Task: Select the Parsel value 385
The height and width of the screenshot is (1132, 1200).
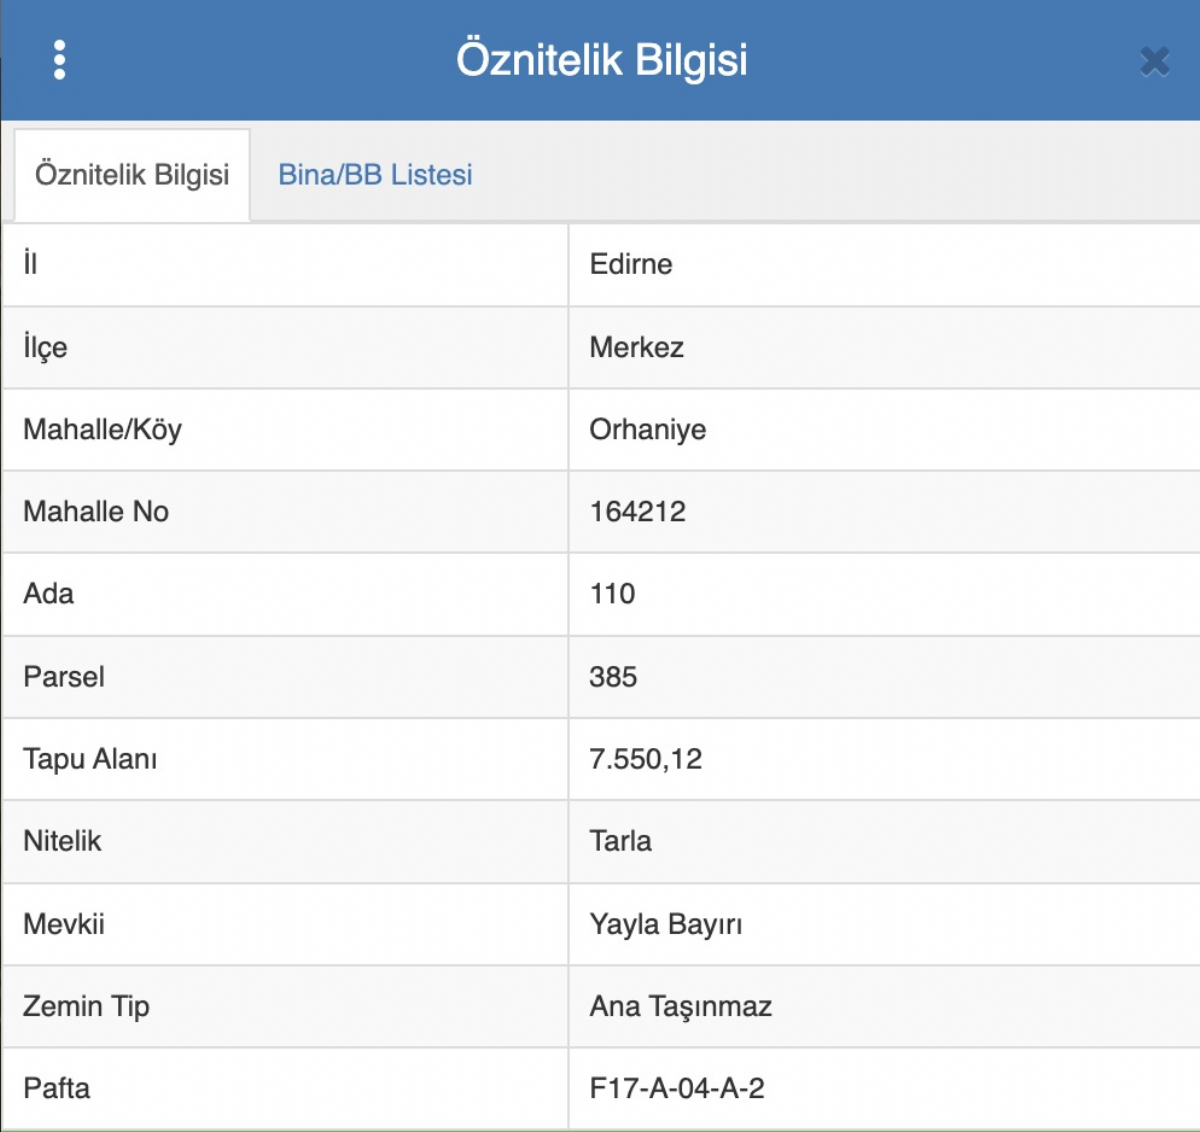Action: 613,677
